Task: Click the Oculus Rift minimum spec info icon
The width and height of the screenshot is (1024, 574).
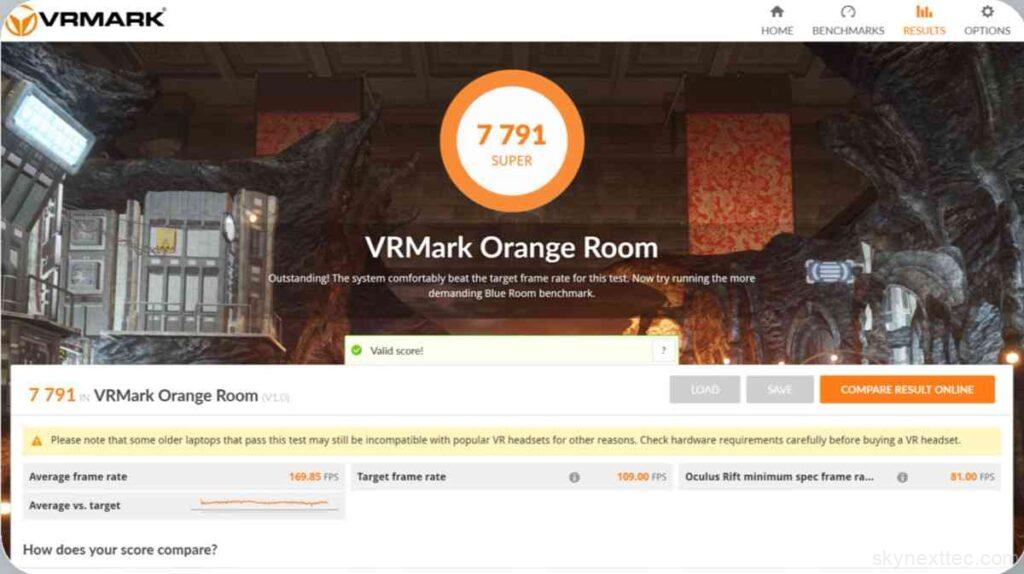Action: click(x=902, y=477)
